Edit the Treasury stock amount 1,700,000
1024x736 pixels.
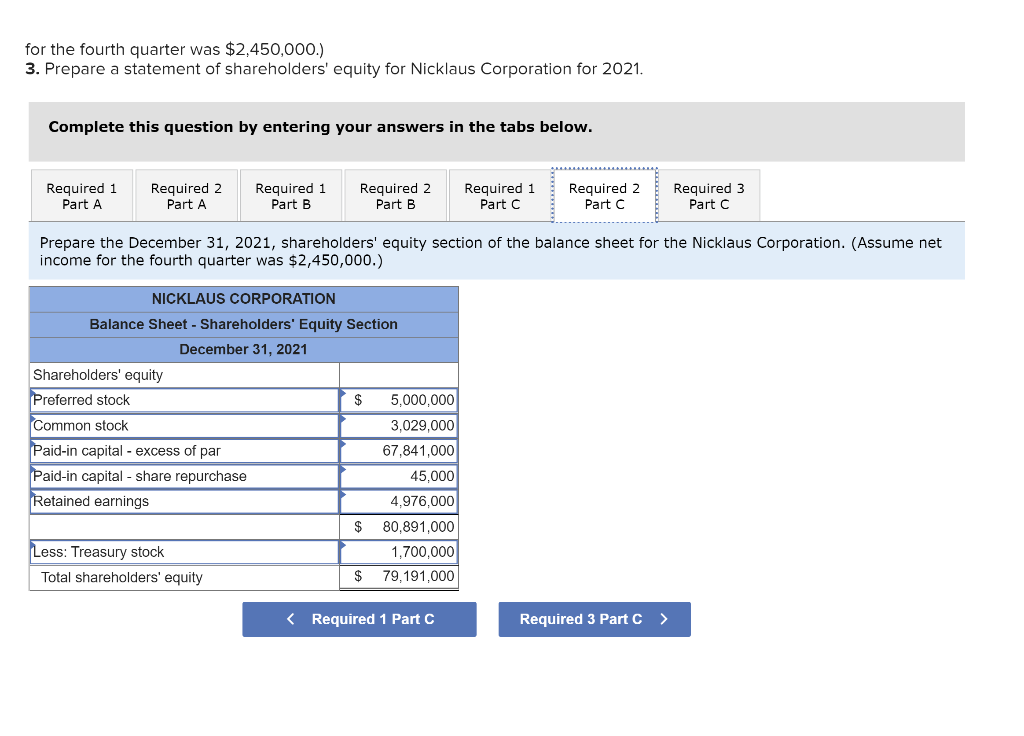click(x=399, y=552)
